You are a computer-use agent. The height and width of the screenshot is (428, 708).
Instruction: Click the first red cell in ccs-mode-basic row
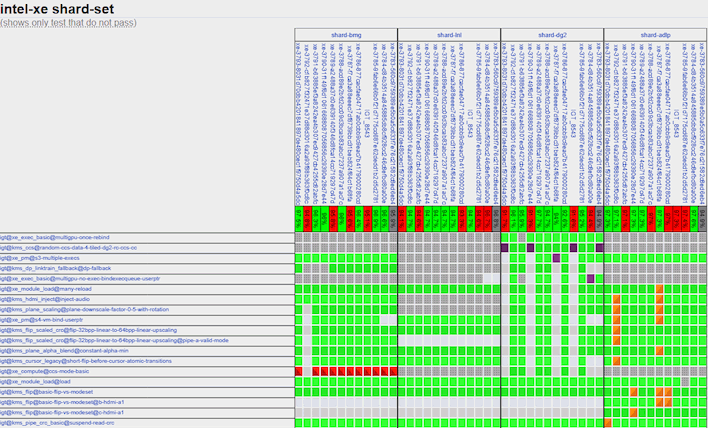(299, 371)
